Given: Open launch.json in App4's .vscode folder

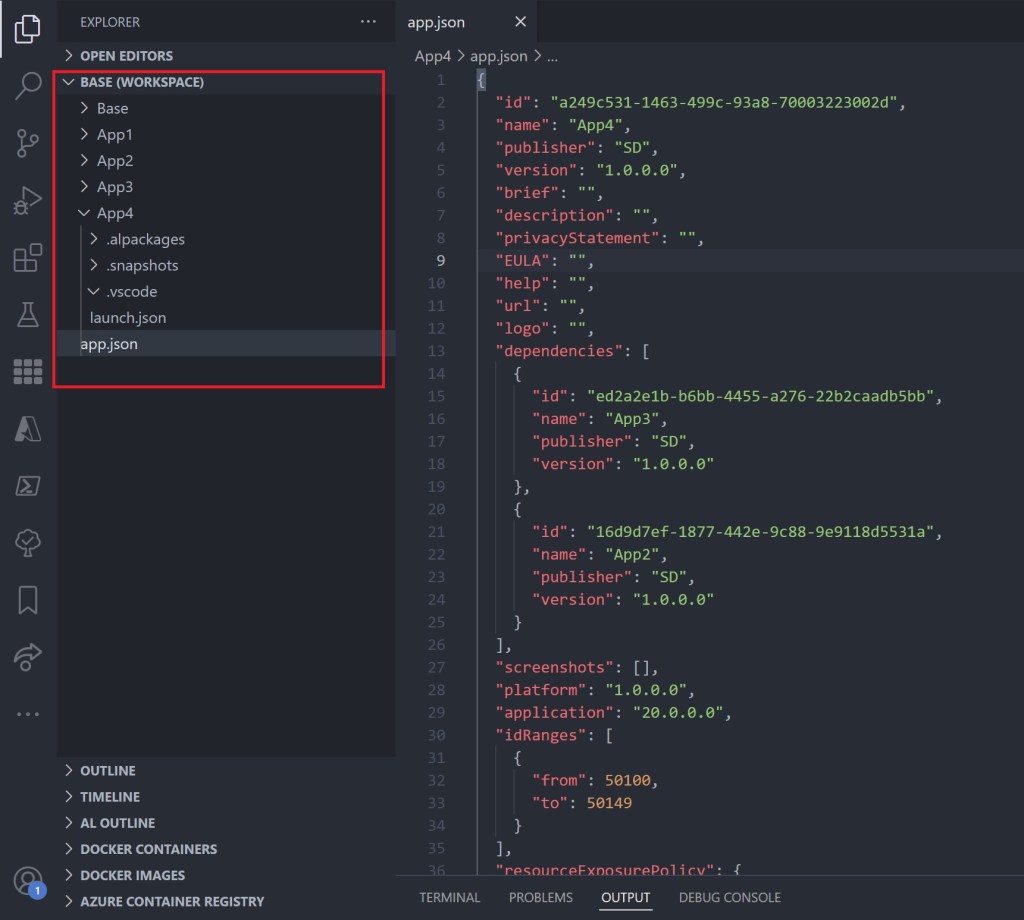Looking at the screenshot, I should pyautogui.click(x=127, y=317).
